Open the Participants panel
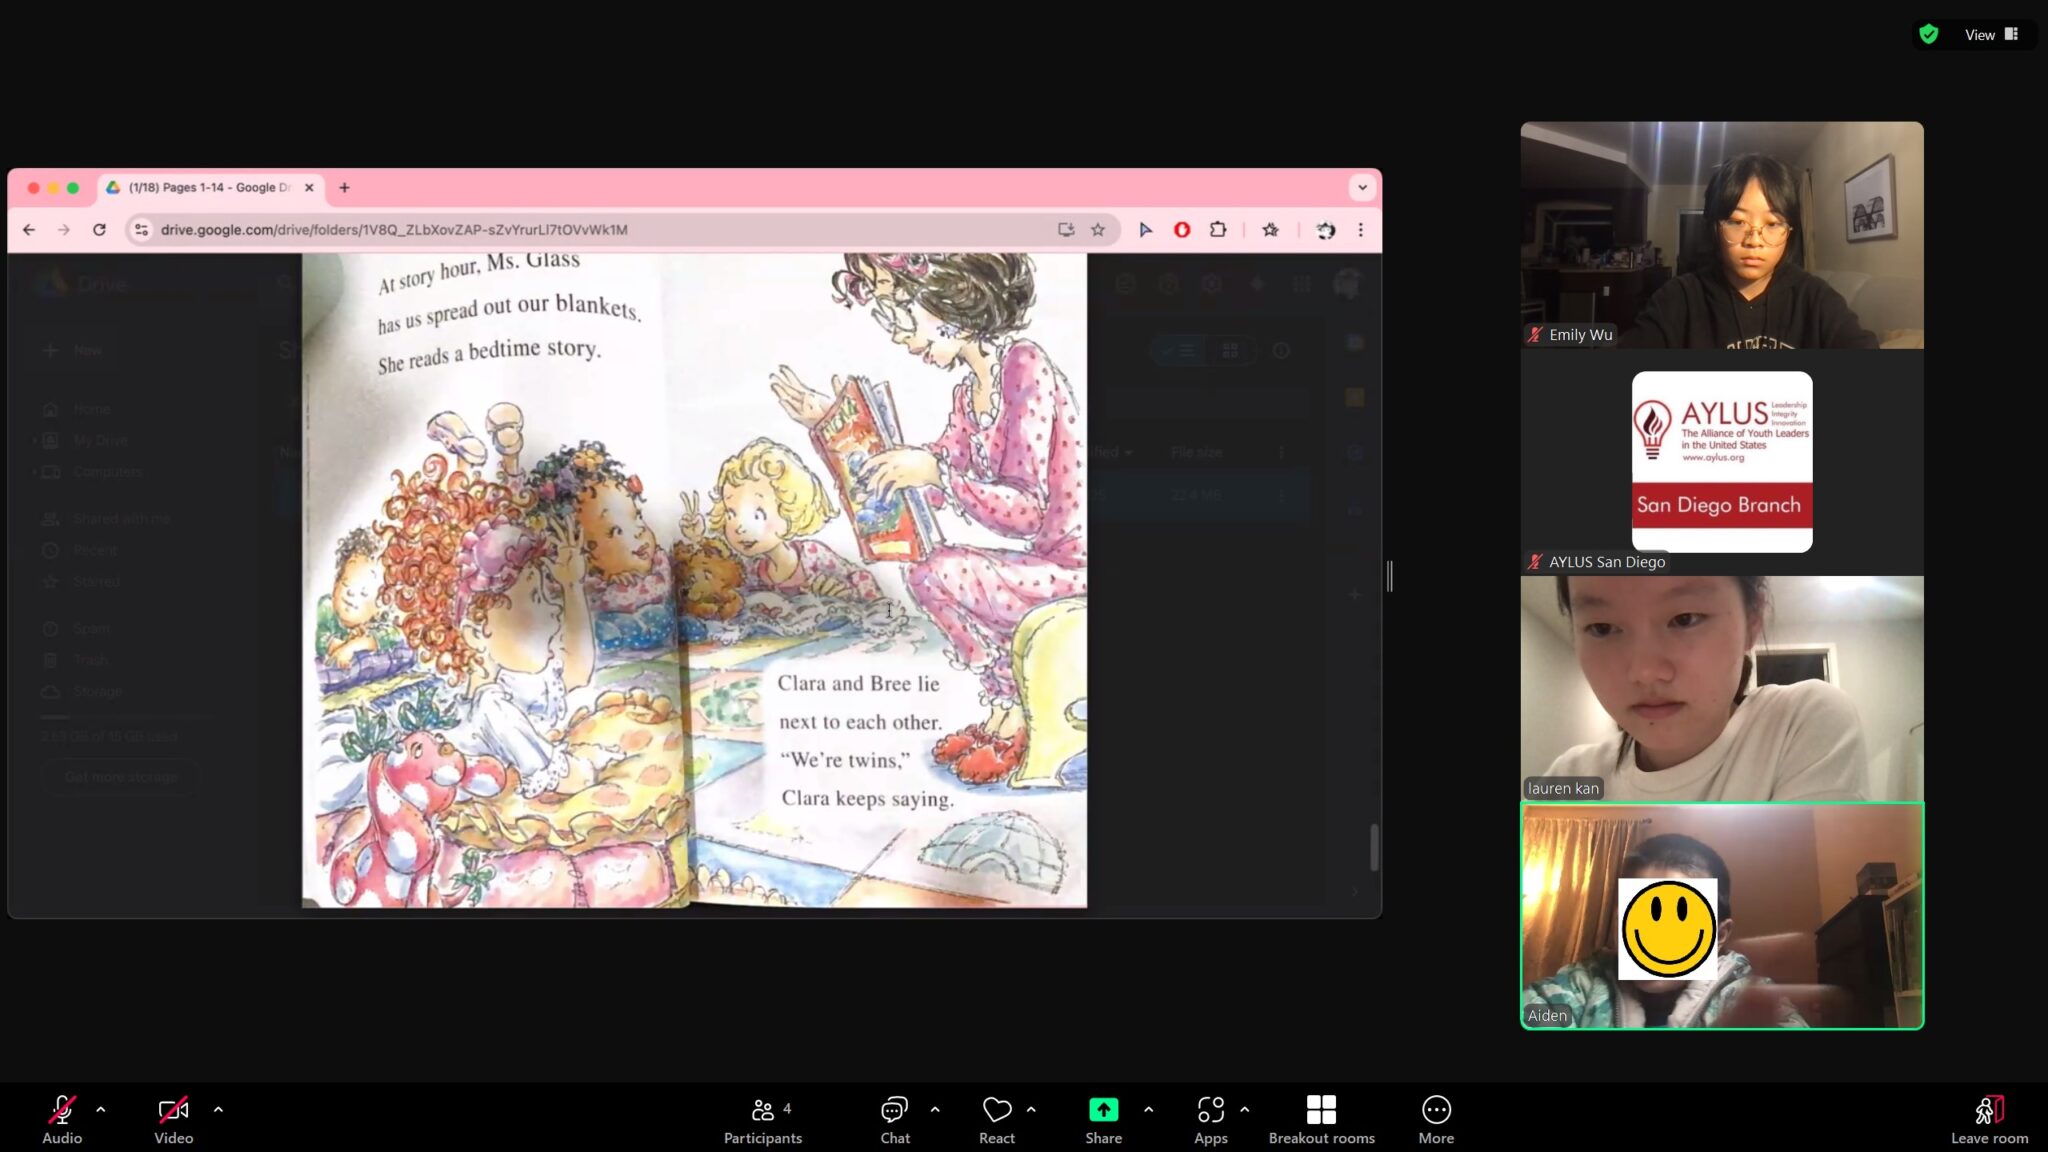This screenshot has height=1152, width=2048. pyautogui.click(x=763, y=1119)
